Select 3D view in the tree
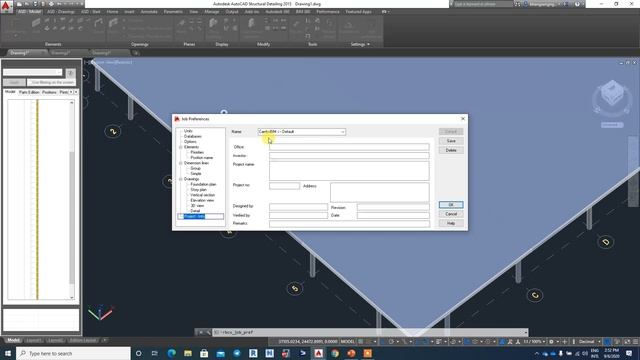The image size is (640, 360). point(197,205)
